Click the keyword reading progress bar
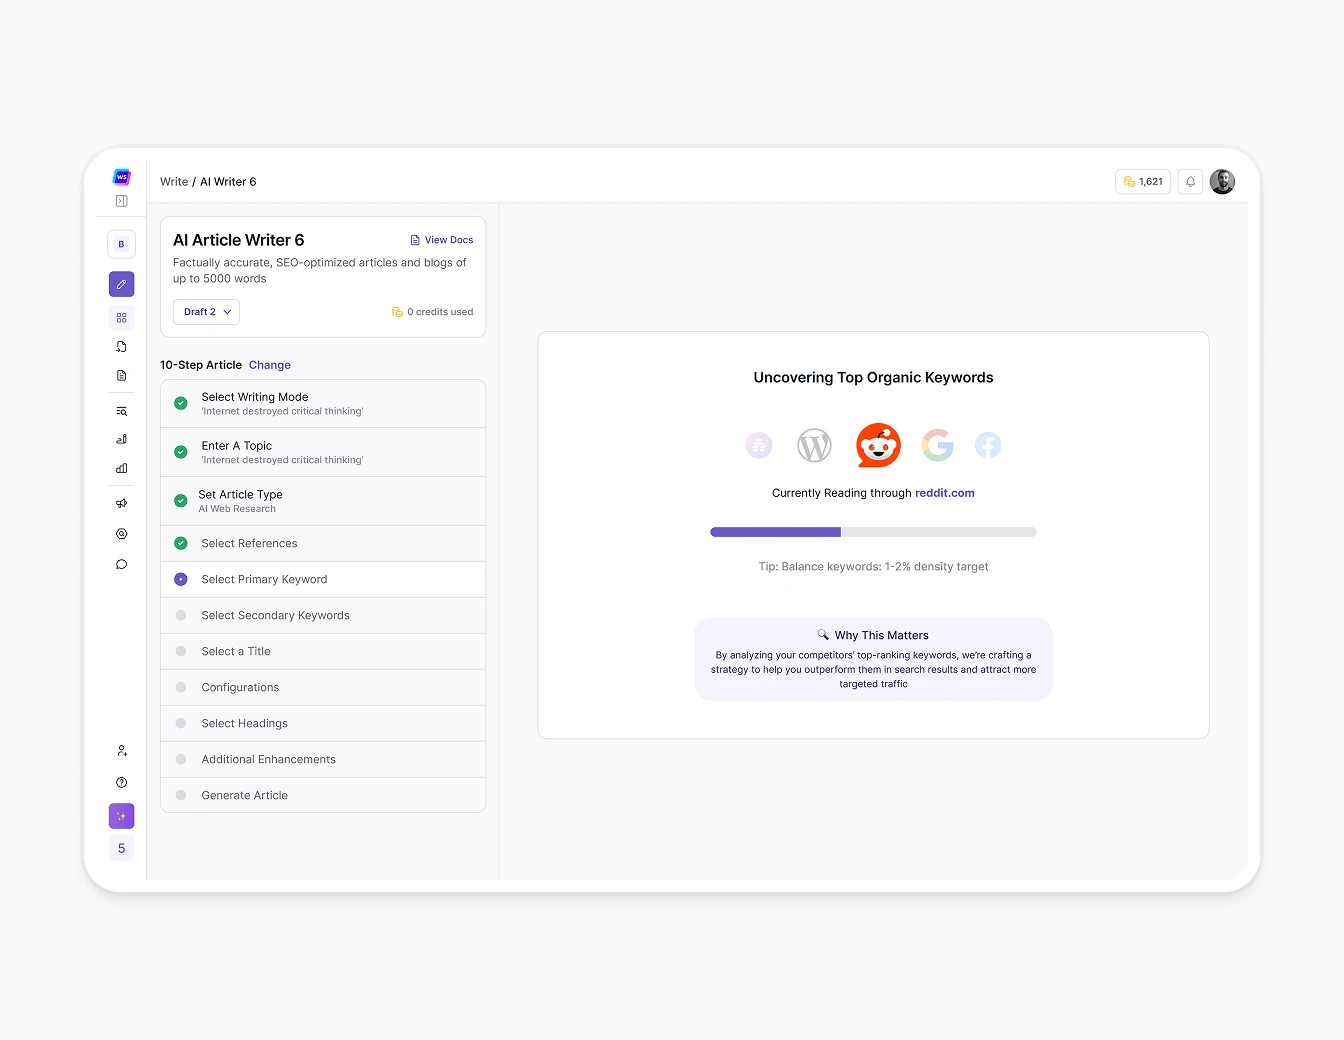The image size is (1344, 1040). [x=873, y=531]
